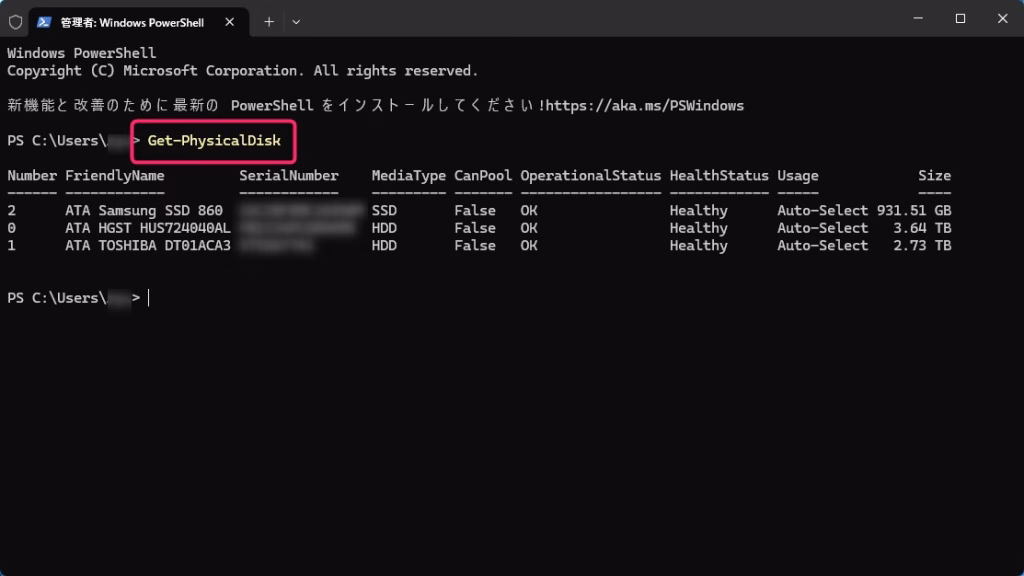Click the highlighted Get-PhysicalDisk command

213,141
